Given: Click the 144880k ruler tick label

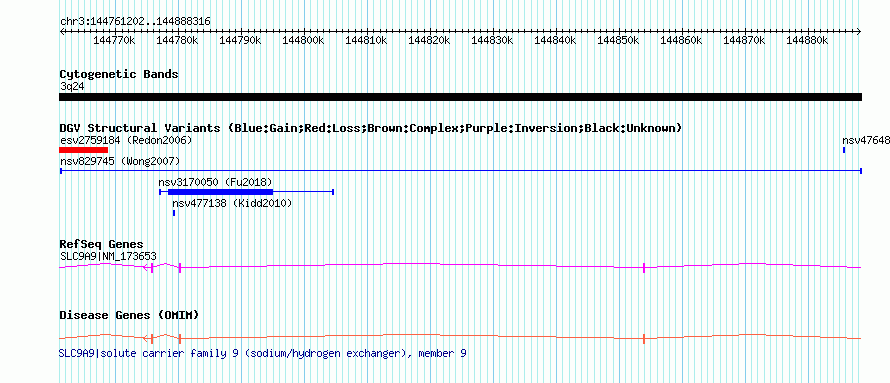Looking at the screenshot, I should pos(807,40).
